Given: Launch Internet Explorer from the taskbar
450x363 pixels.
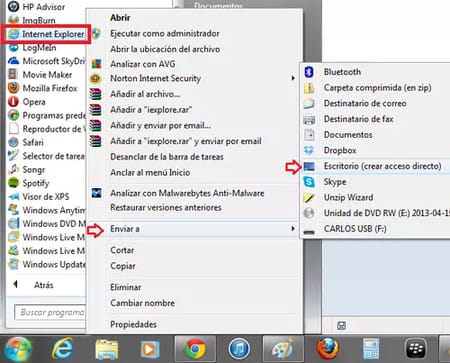Looking at the screenshot, I should click(62, 349).
